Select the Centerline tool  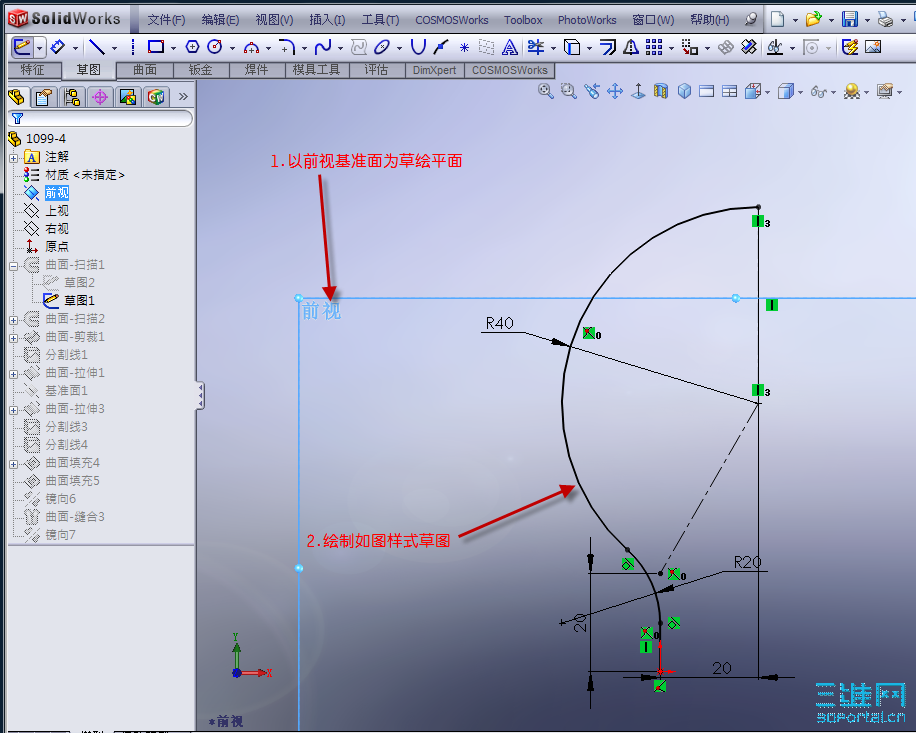point(133,47)
